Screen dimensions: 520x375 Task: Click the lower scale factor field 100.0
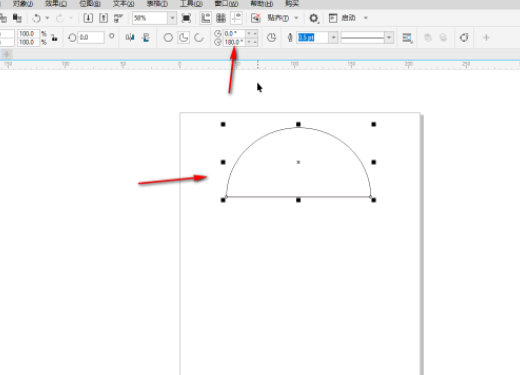point(29,42)
